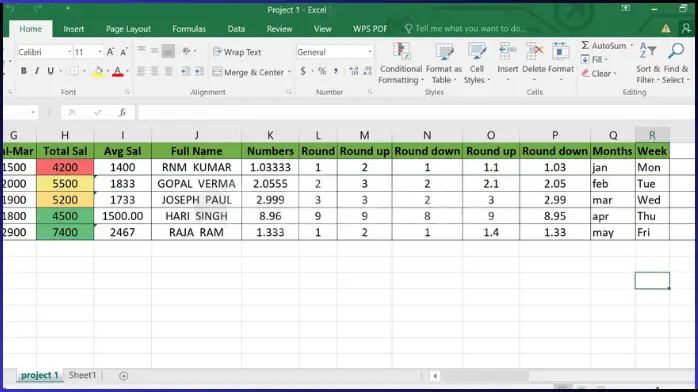
Task: Apply Comma style
Action: click(336, 71)
